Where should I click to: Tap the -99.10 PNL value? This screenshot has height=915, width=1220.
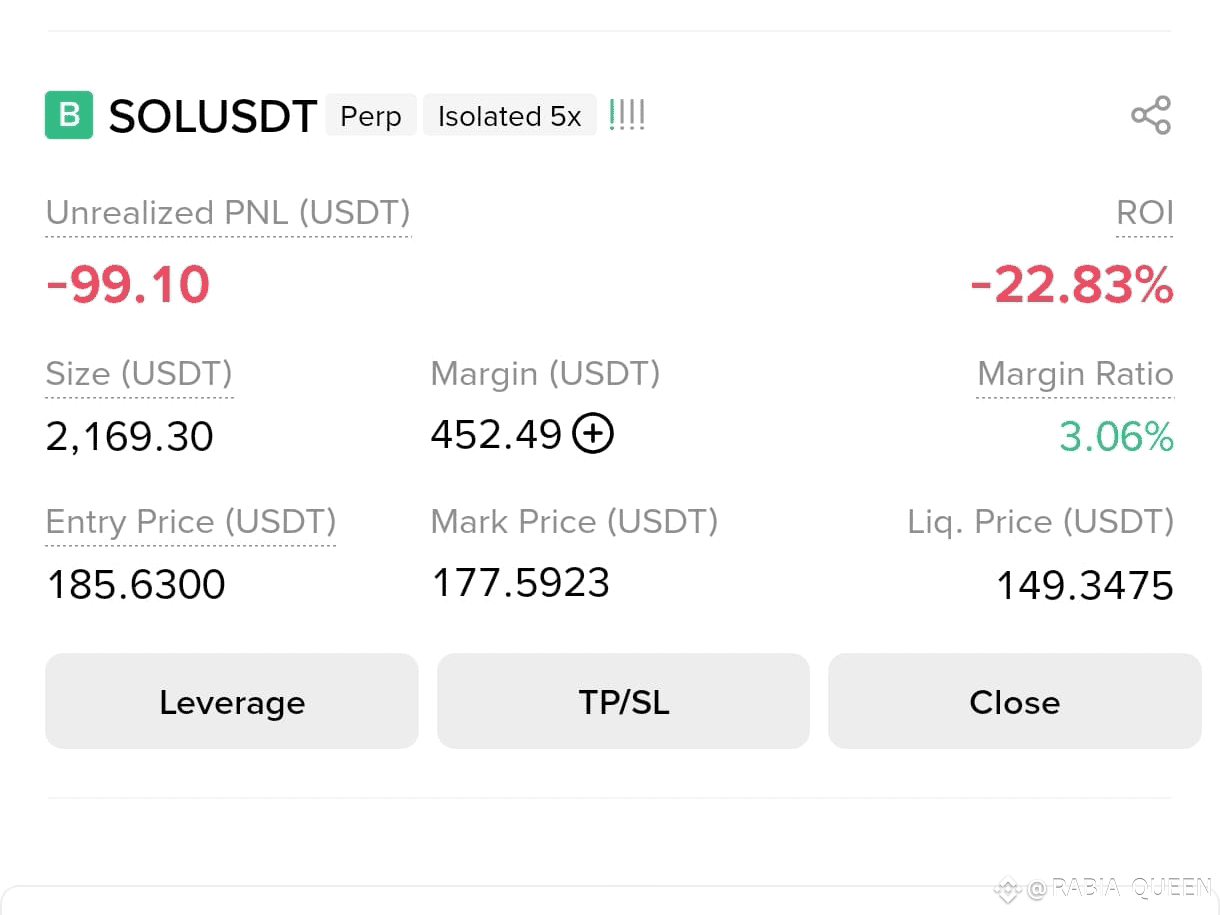tap(128, 285)
